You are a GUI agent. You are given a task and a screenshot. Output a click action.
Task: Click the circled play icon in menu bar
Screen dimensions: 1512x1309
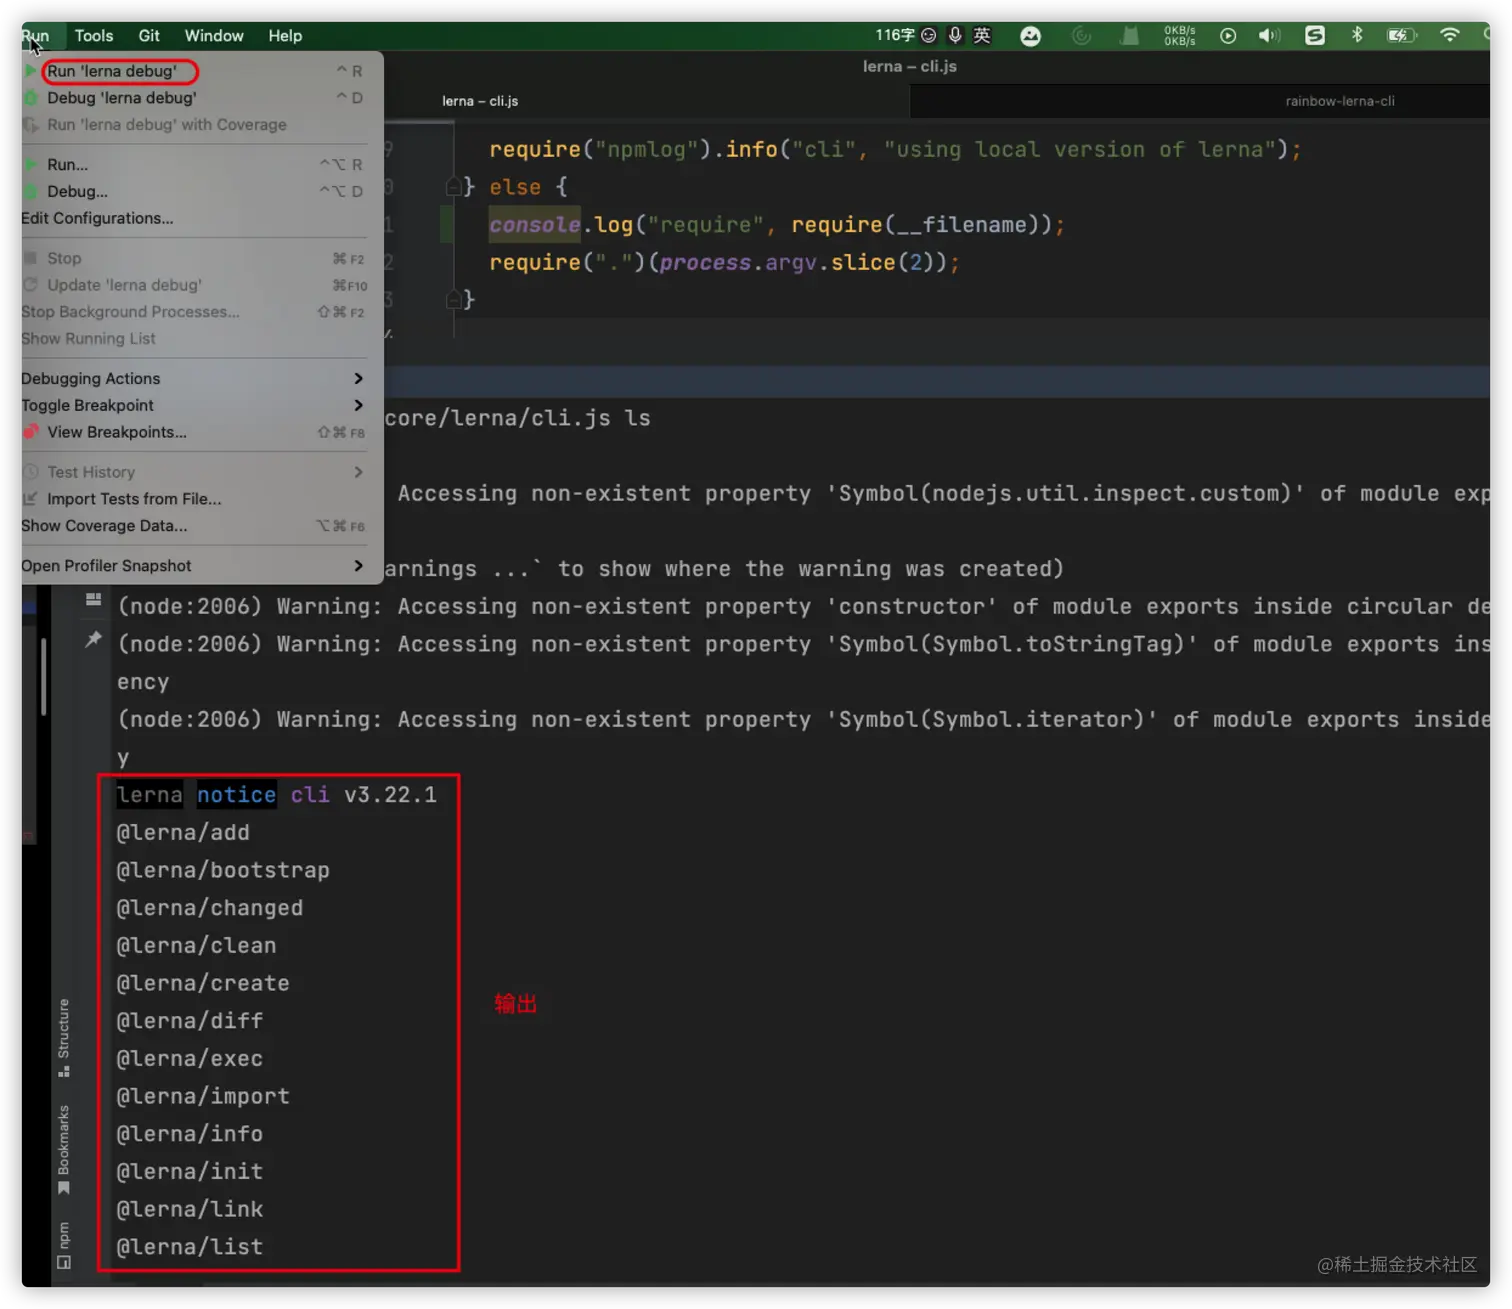pos(1228,36)
